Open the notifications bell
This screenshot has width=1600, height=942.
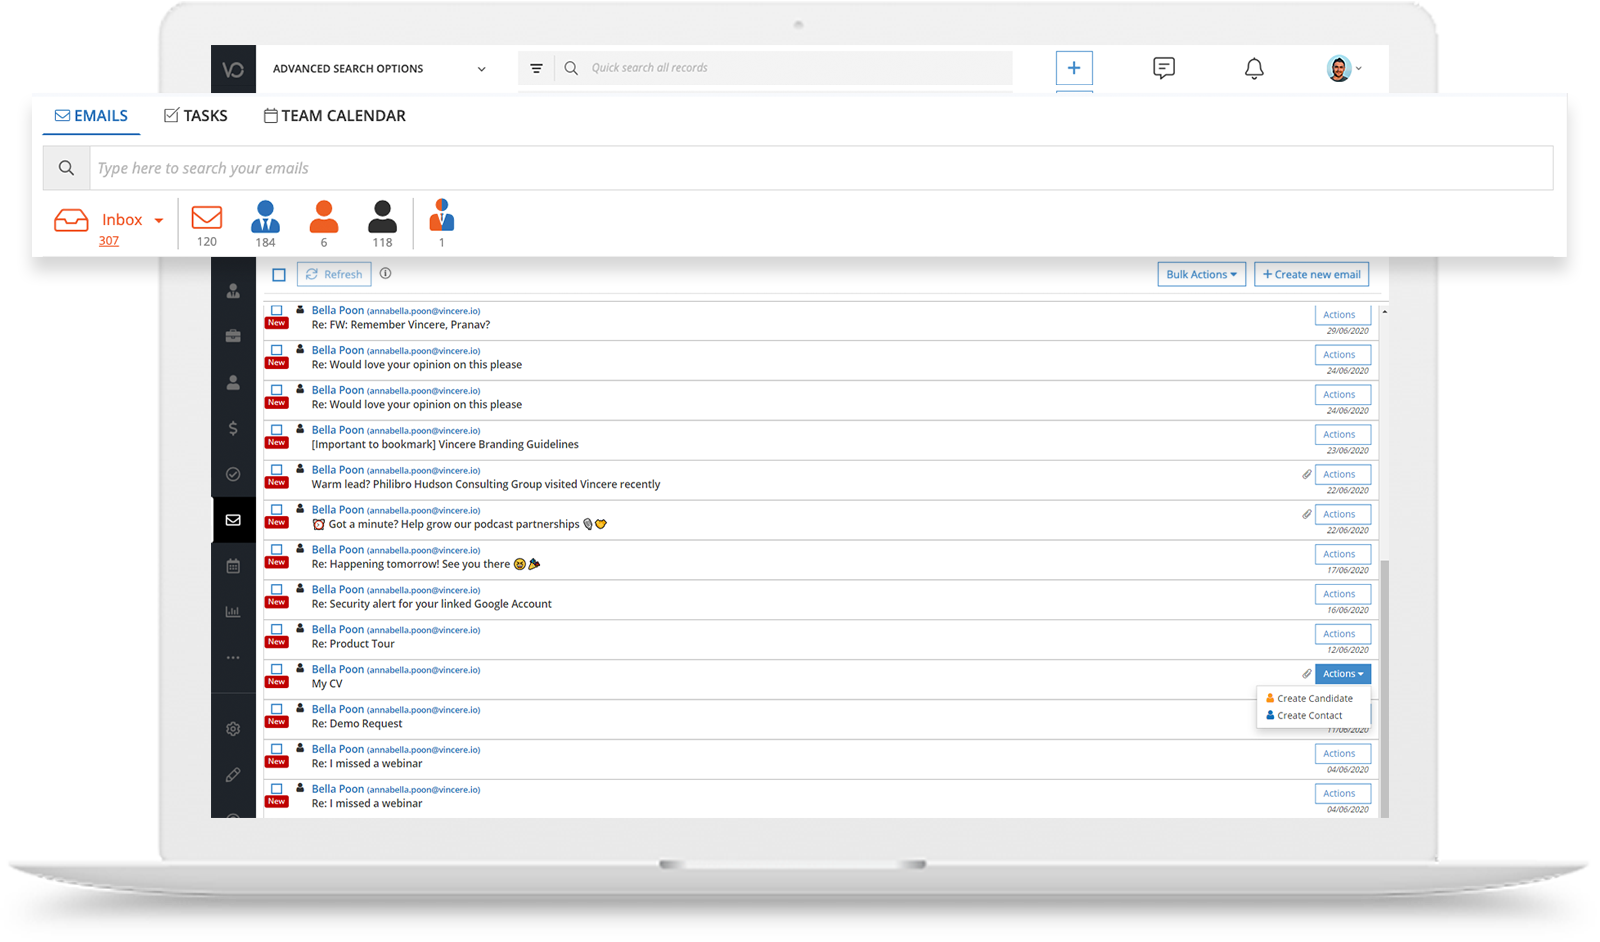click(x=1254, y=68)
